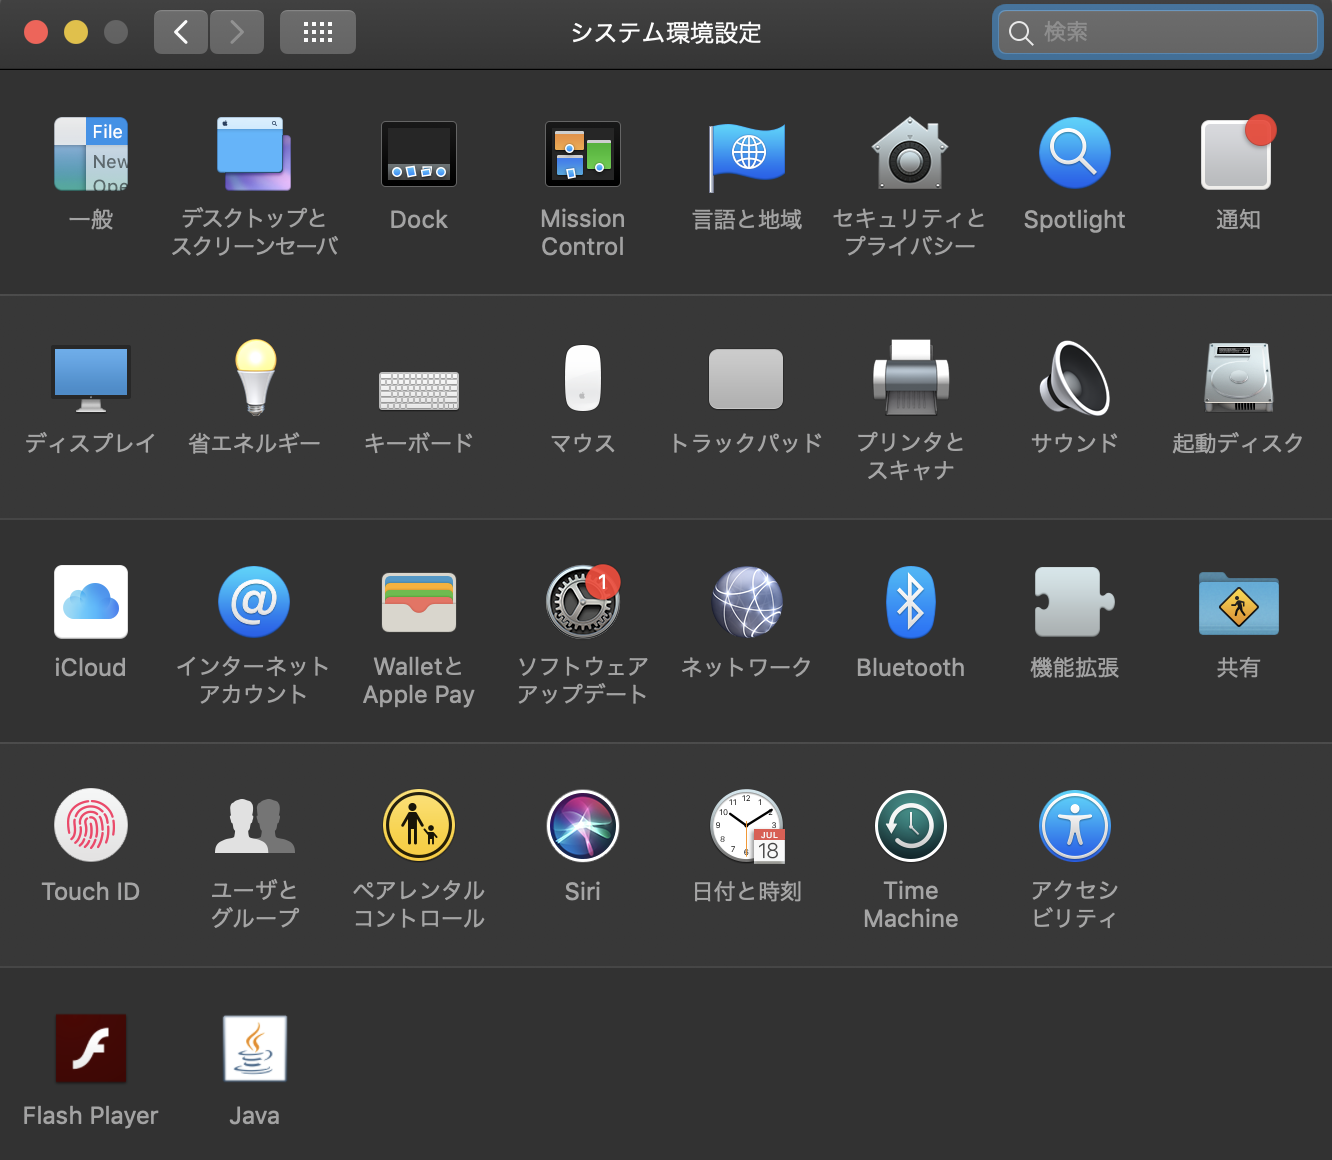Image resolution: width=1332 pixels, height=1160 pixels.
Task: Open the ディスプレイ settings
Action: [90, 378]
